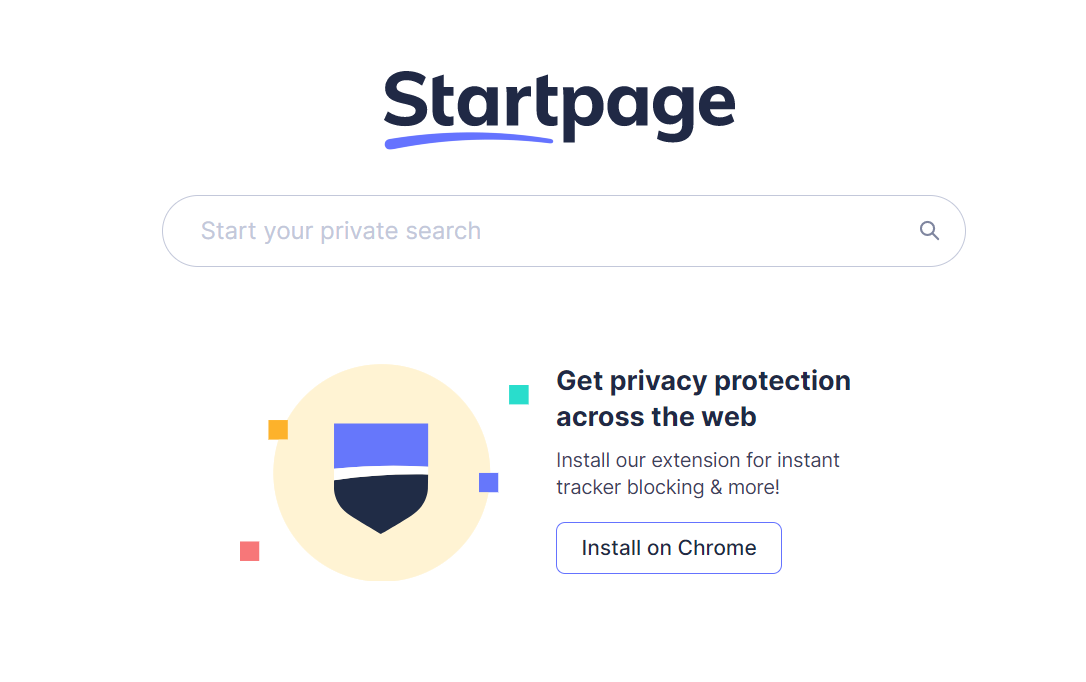Click the "across the web" heading line

(x=656, y=417)
